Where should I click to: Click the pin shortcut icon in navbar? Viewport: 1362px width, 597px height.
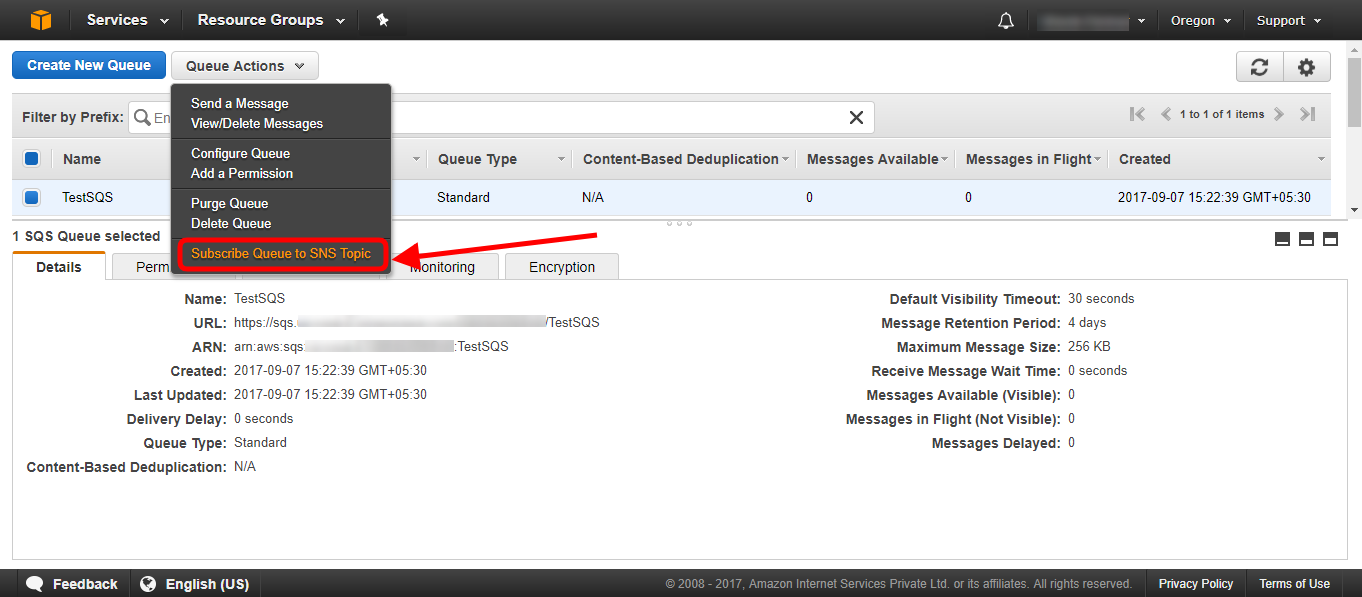382,20
